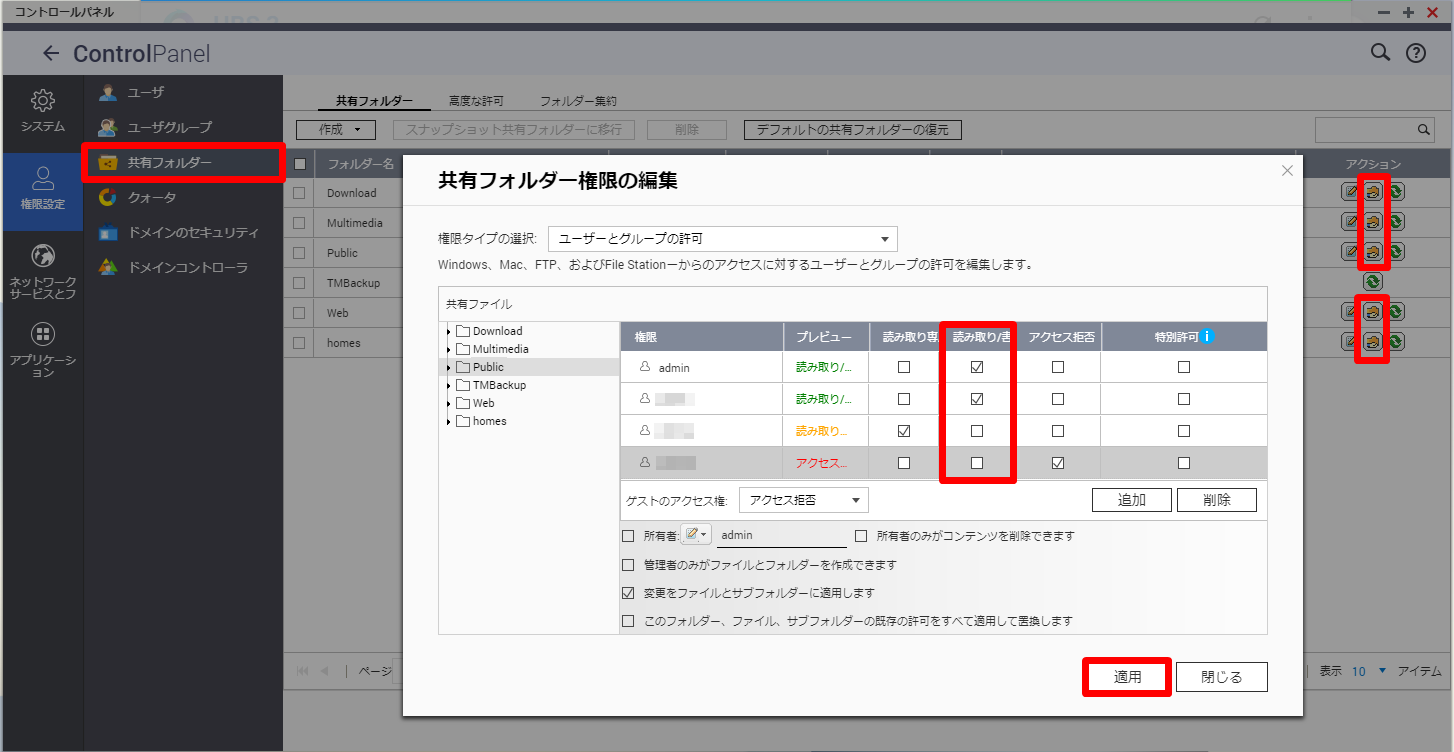Viewport: 1454px width, 752px height.
Task: Enable the replace-all existing permissions checkbox
Action: click(628, 621)
